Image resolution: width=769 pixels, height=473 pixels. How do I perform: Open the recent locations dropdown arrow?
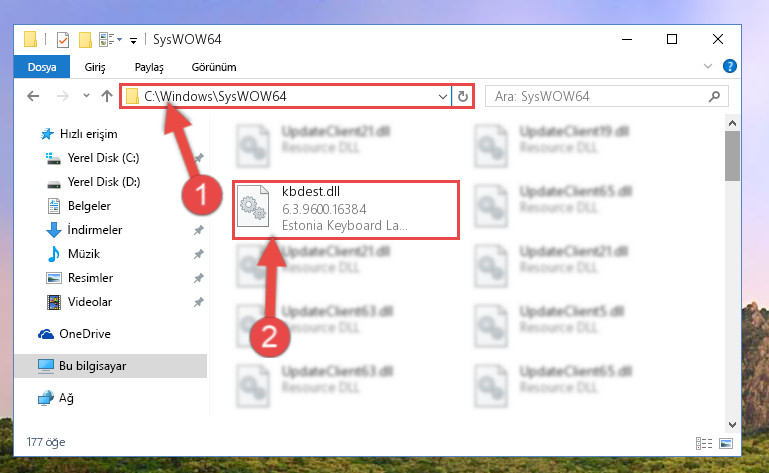point(86,96)
